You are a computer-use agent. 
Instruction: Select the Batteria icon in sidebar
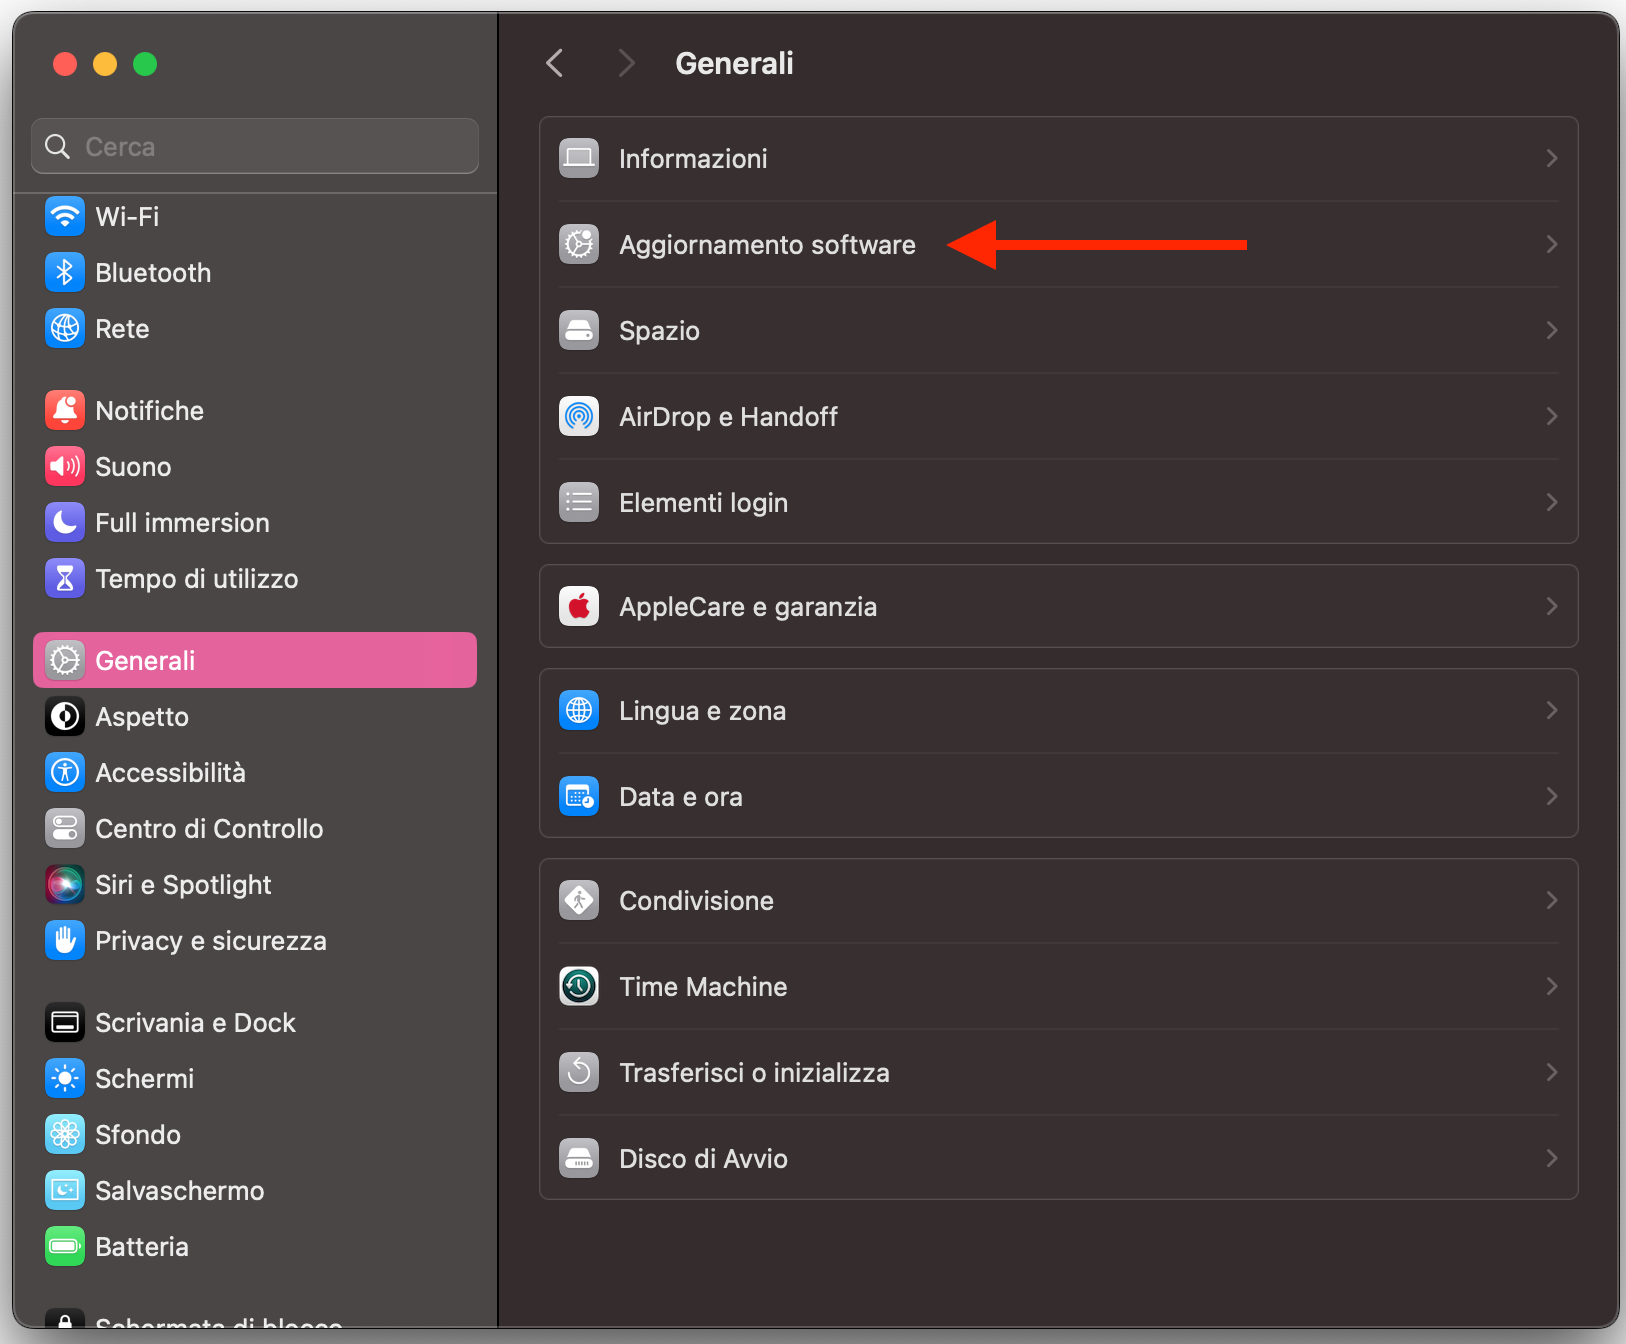point(64,1246)
